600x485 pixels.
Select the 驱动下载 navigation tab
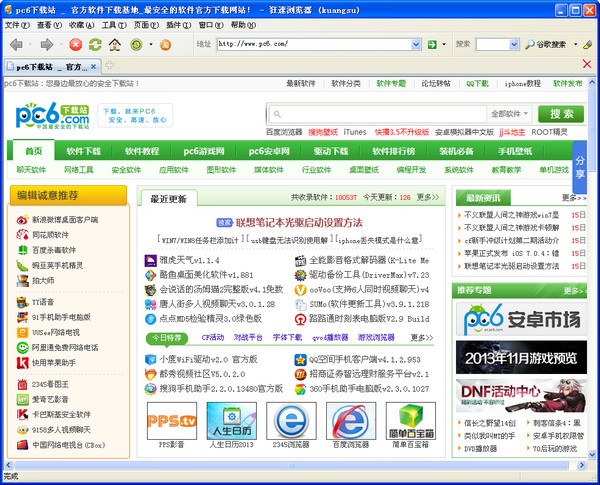click(331, 151)
